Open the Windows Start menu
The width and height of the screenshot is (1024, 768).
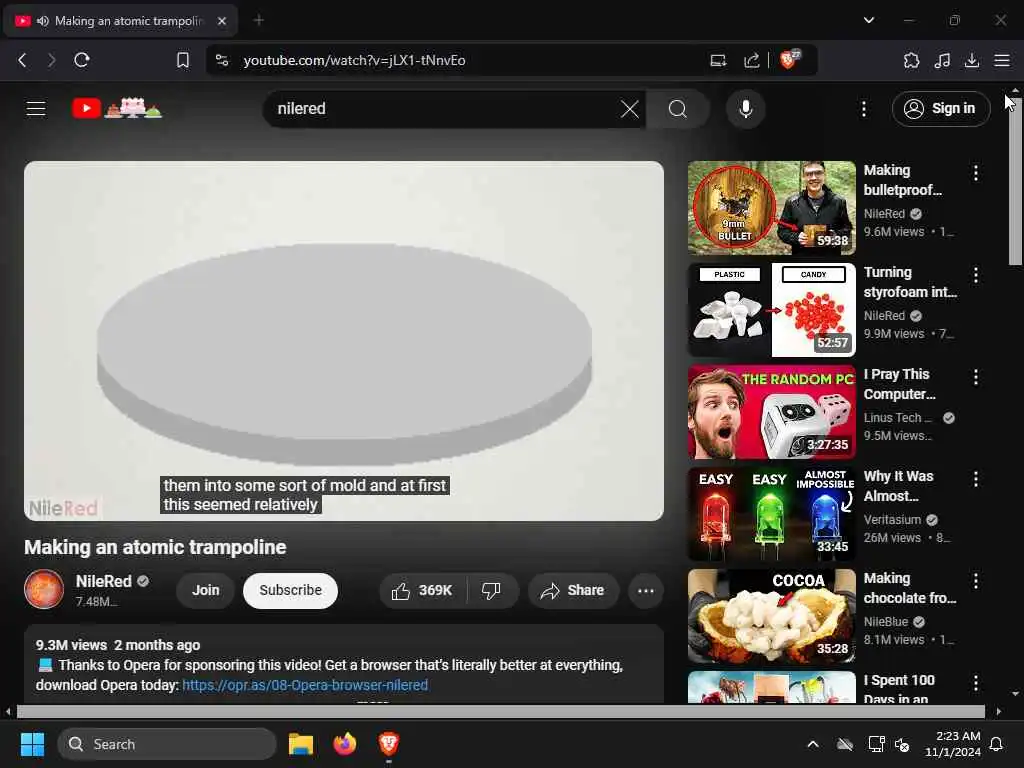pos(32,744)
